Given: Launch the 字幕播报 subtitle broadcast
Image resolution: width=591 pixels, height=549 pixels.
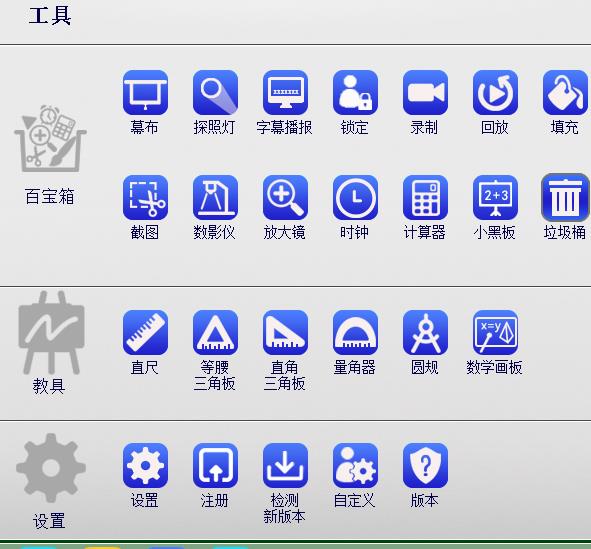Looking at the screenshot, I should (285, 92).
